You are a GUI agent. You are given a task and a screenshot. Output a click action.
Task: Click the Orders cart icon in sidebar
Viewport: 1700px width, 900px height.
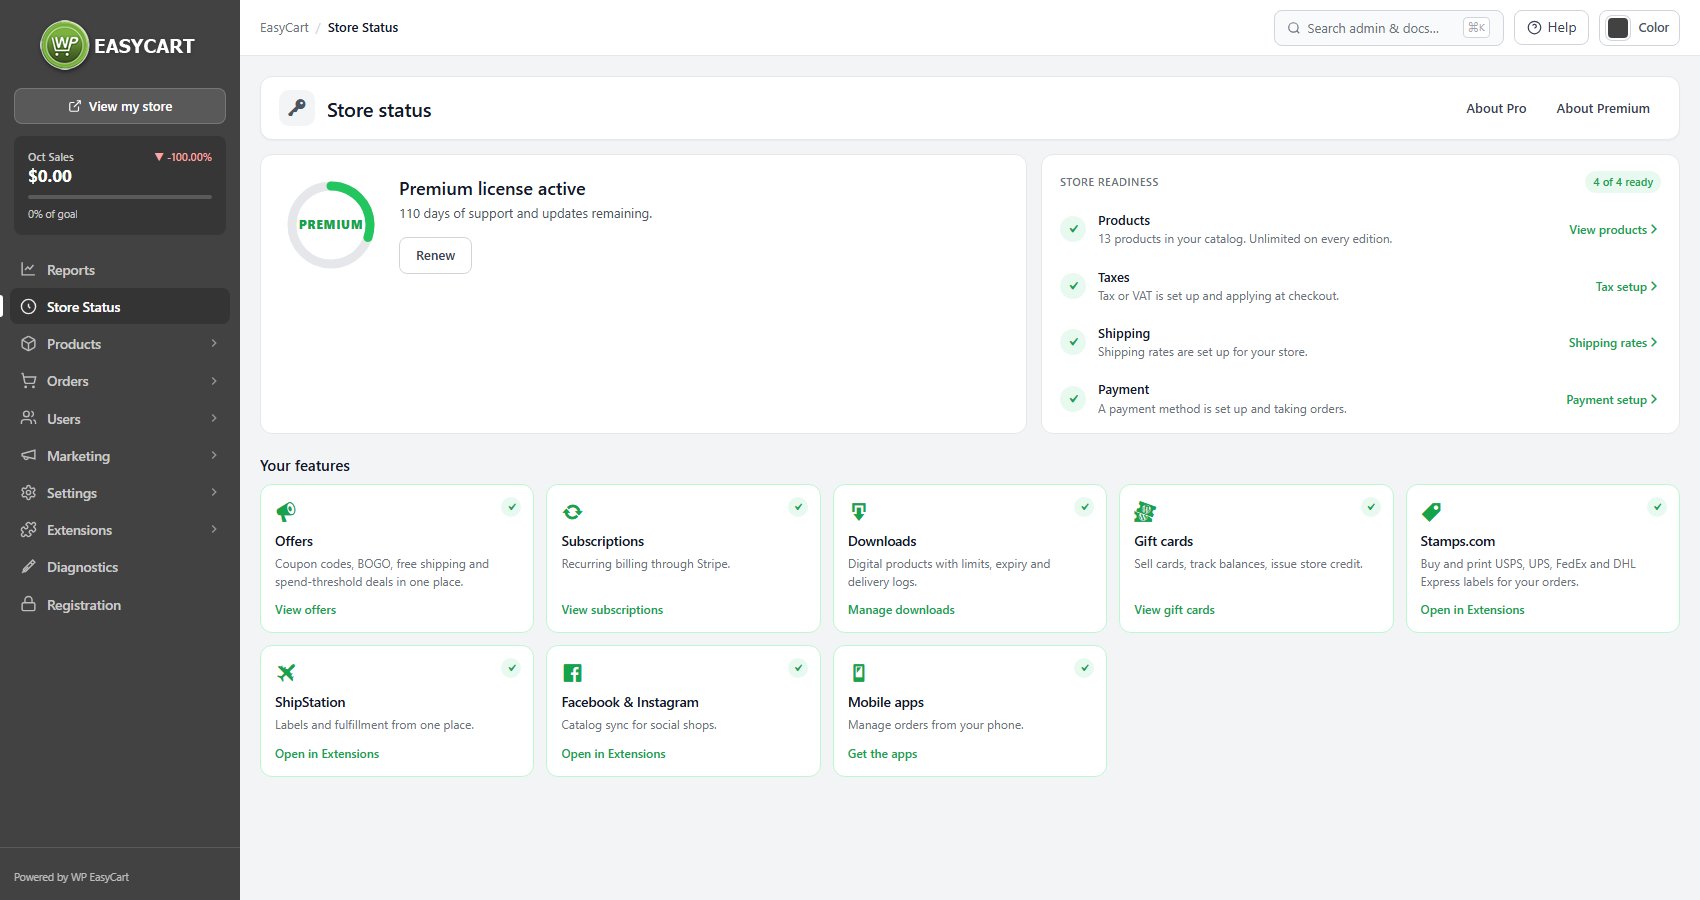tap(28, 381)
